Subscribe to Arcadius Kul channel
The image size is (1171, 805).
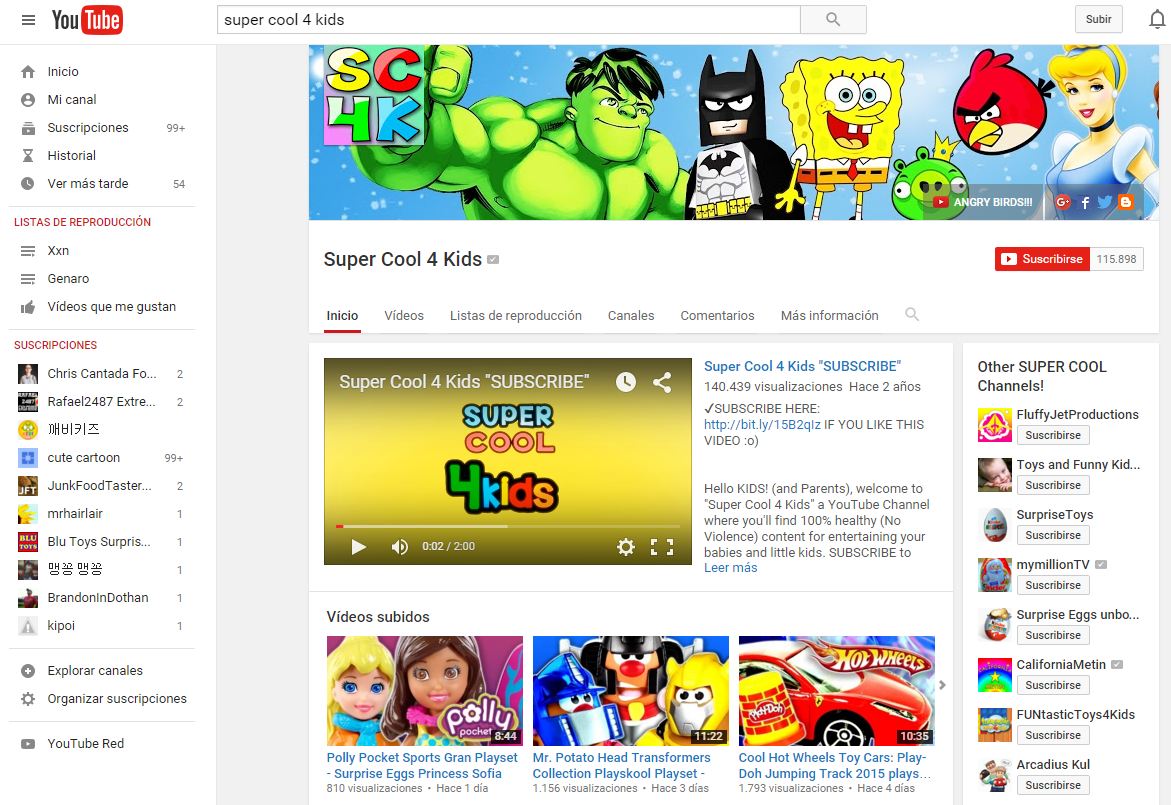(x=1053, y=786)
